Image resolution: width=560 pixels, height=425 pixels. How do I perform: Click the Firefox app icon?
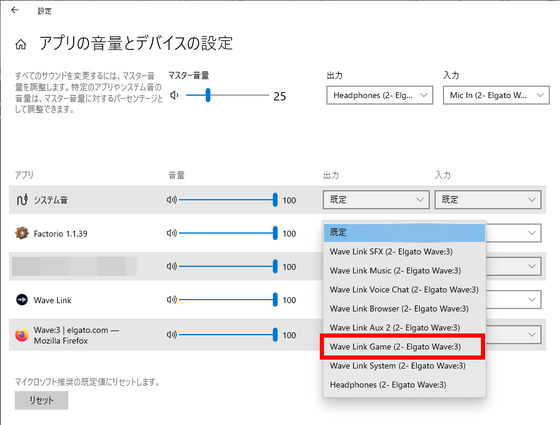click(22, 335)
